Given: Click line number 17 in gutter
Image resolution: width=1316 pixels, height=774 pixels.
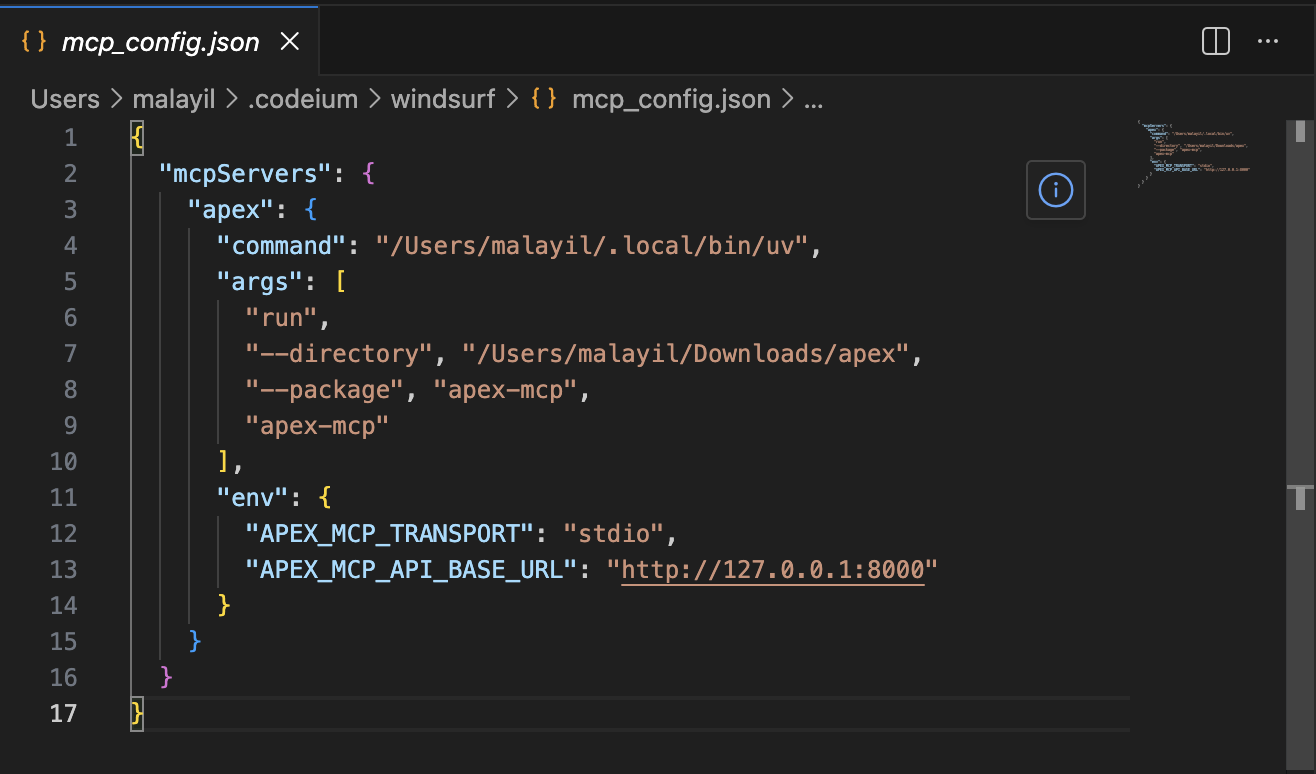Looking at the screenshot, I should tap(63, 713).
